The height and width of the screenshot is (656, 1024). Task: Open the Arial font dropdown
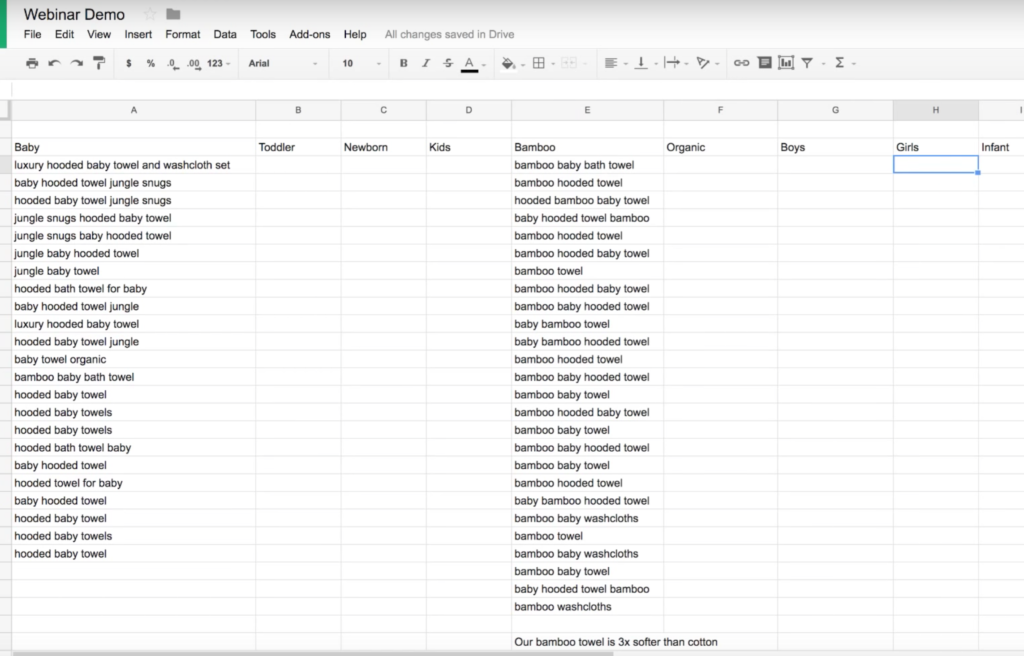(x=283, y=63)
